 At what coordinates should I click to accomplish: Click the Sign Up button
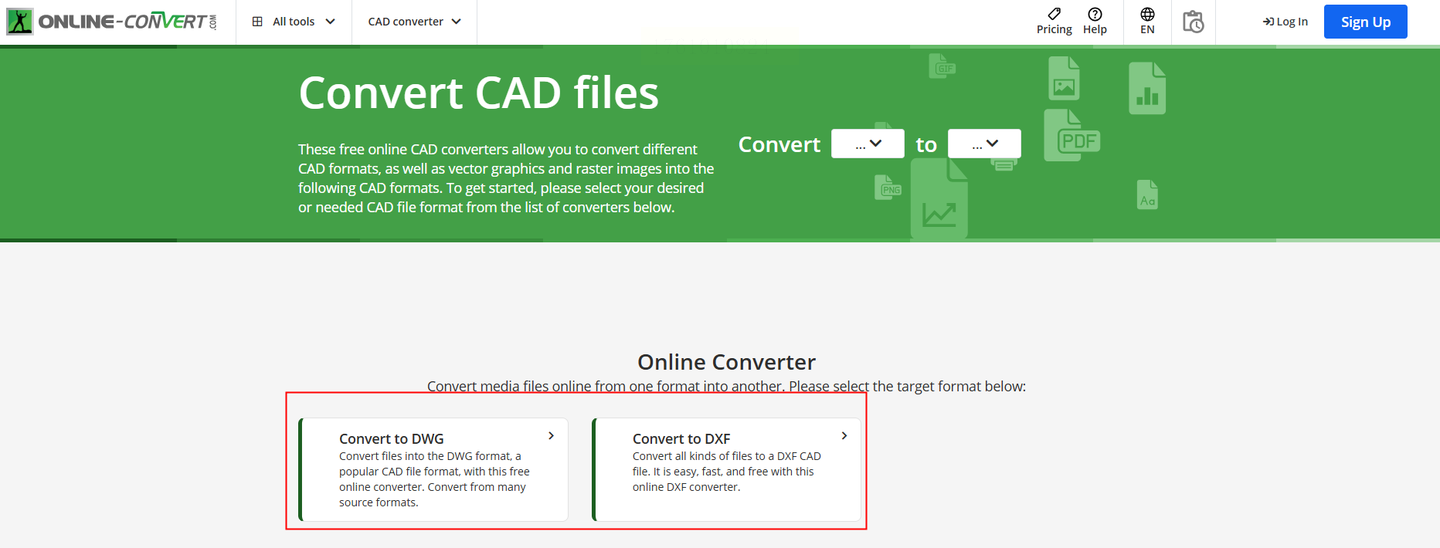pyautogui.click(x=1365, y=22)
